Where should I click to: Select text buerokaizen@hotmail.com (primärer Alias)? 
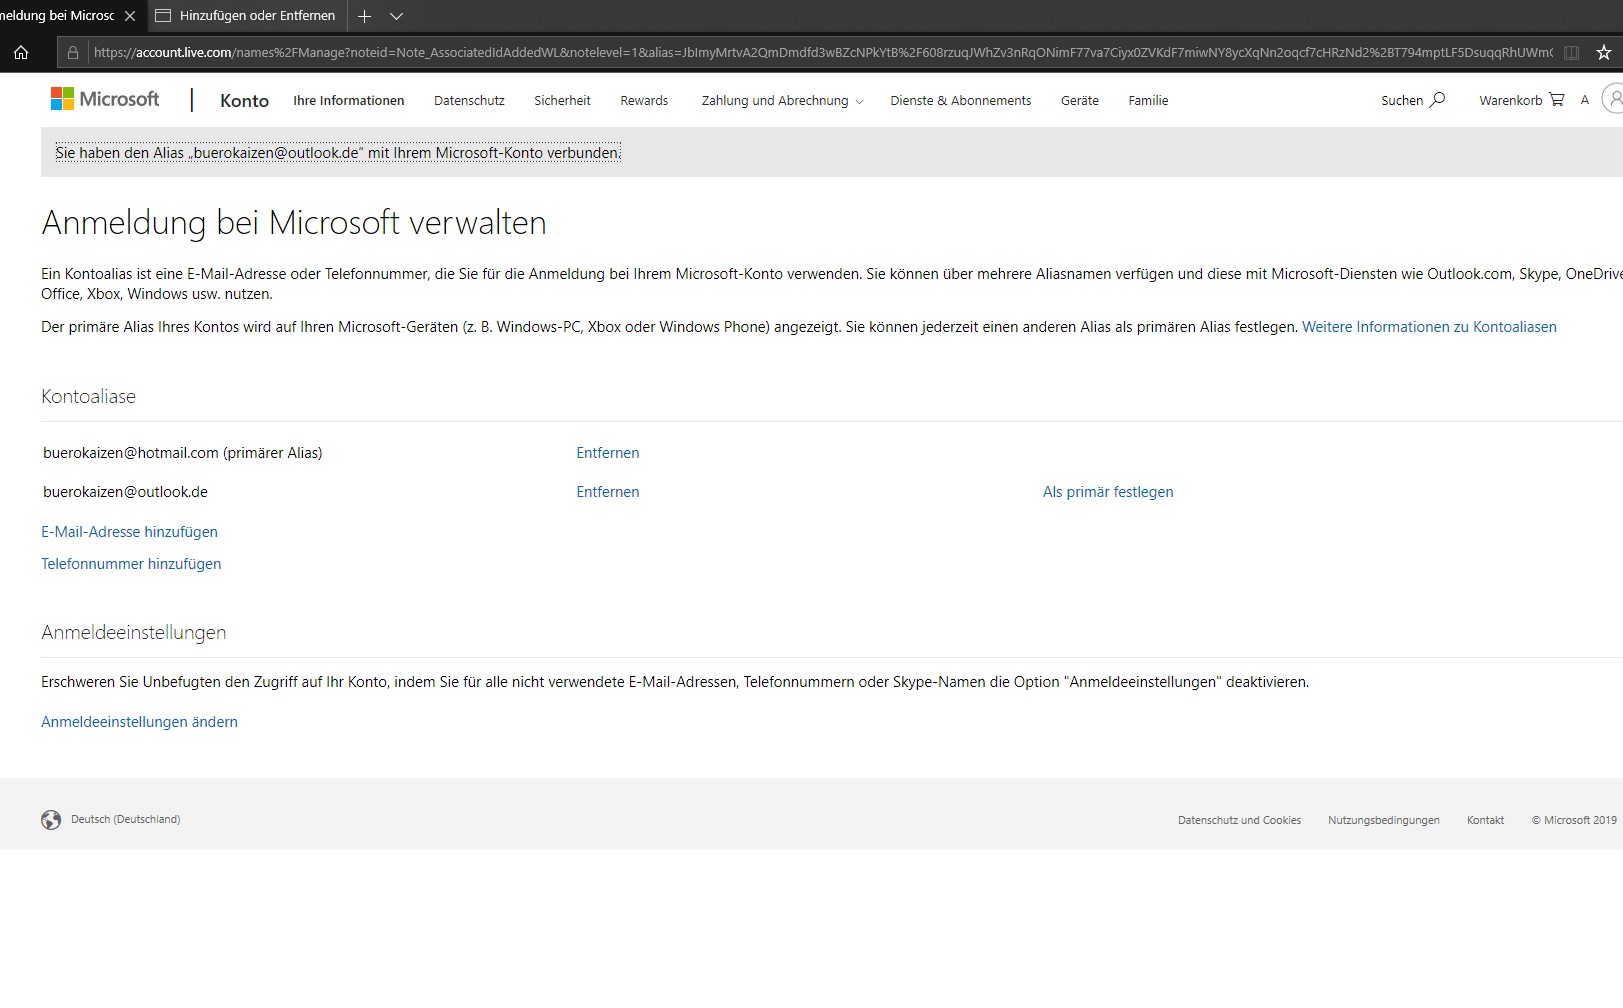[x=183, y=453]
